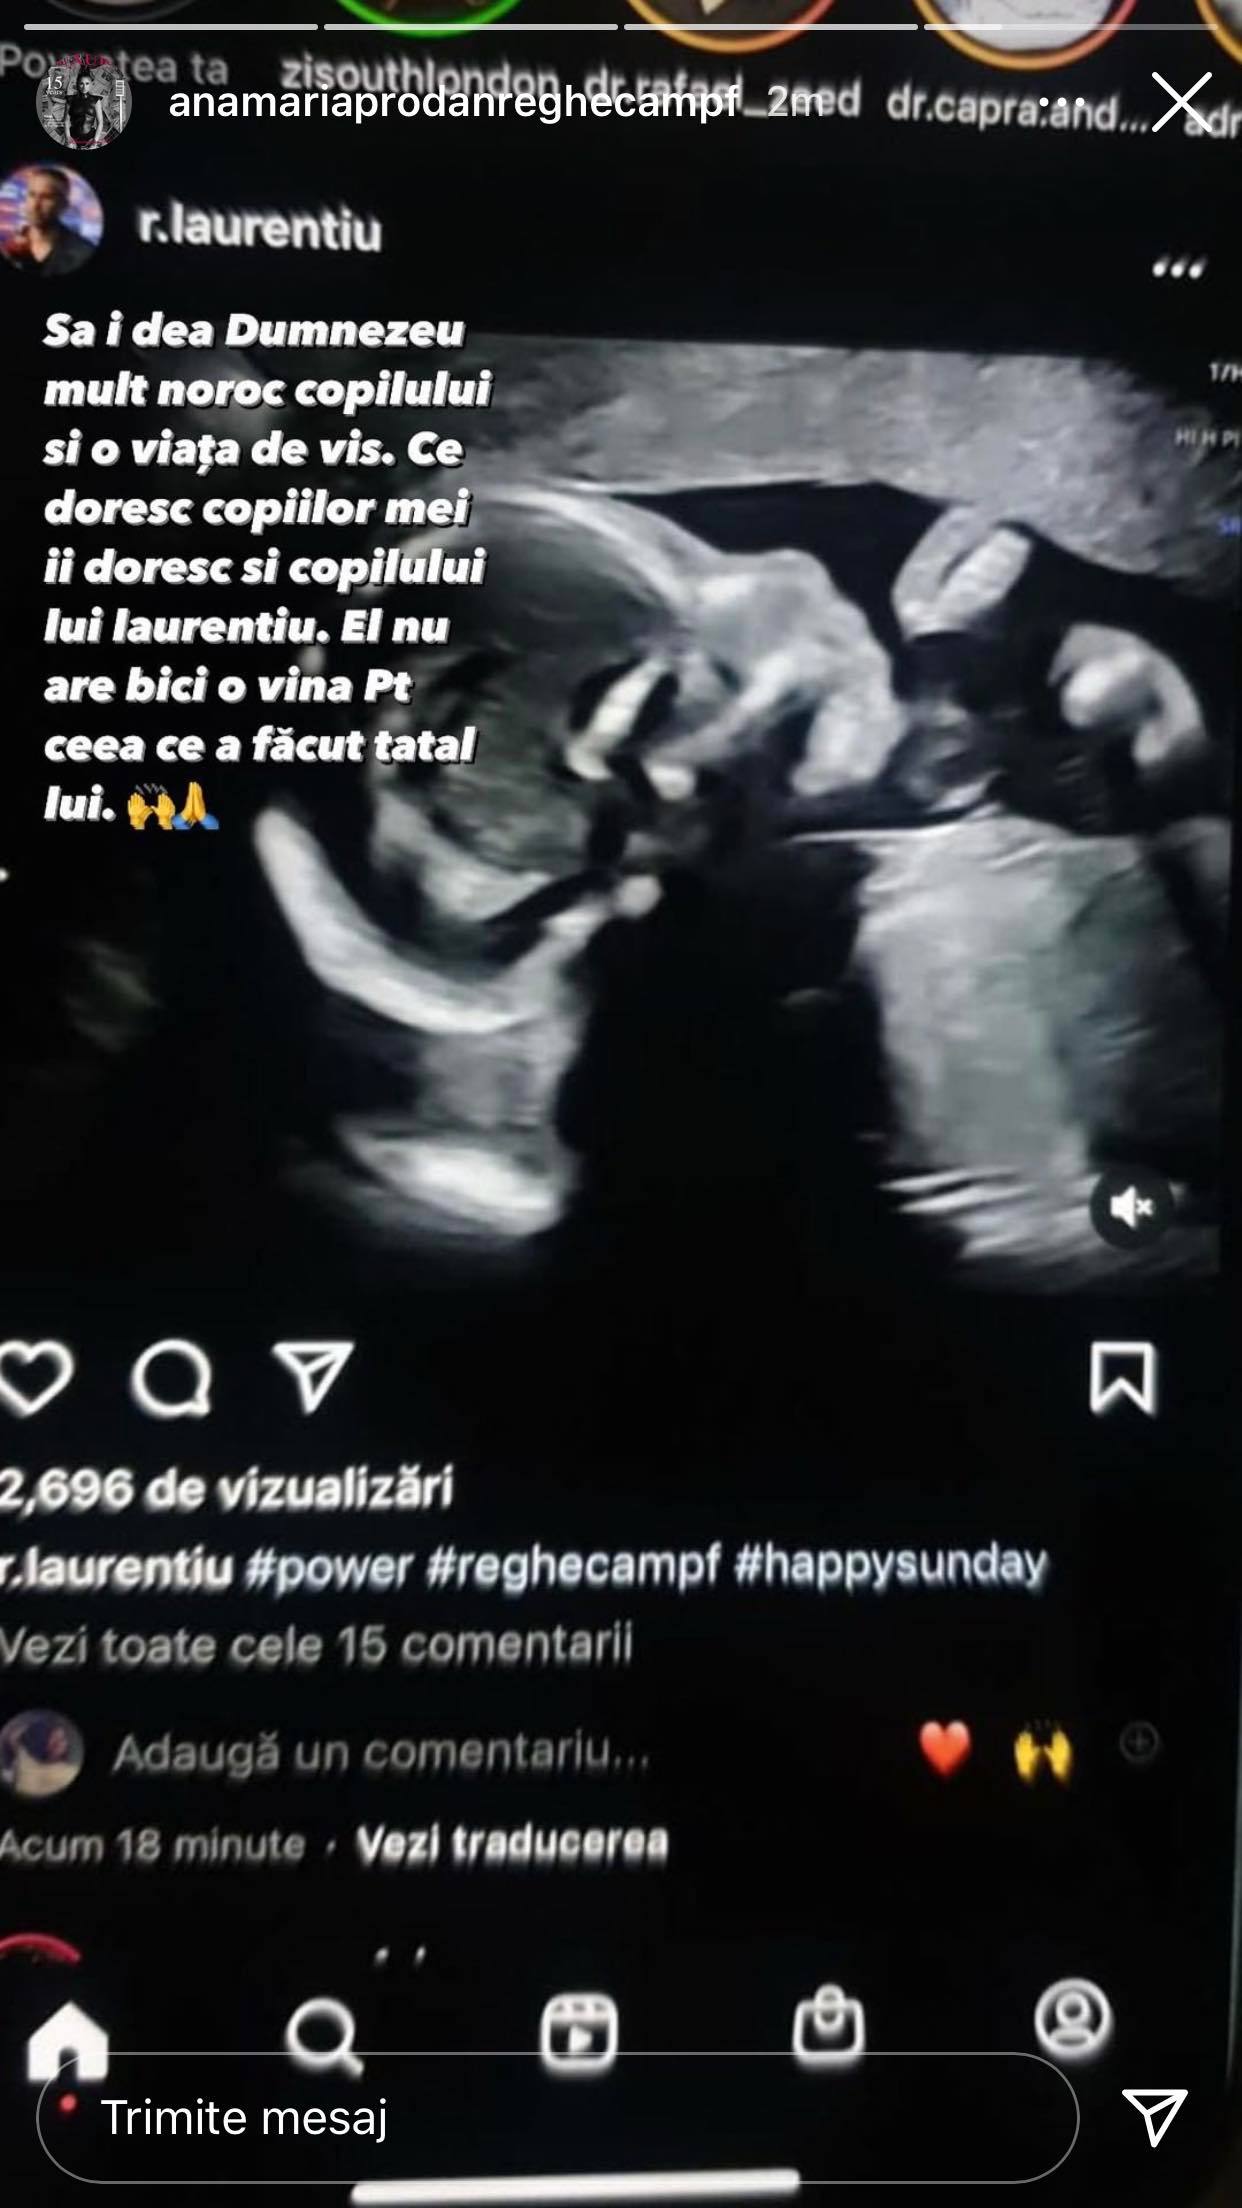
Task: Save post with bookmark icon
Action: click(1122, 1379)
